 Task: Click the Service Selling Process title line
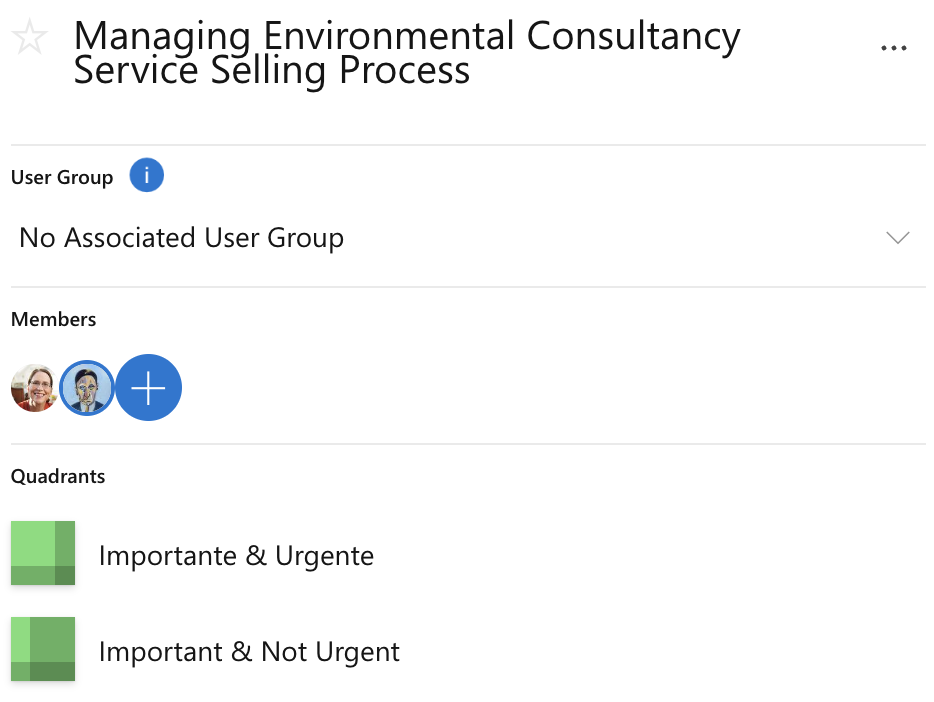pyautogui.click(x=272, y=70)
